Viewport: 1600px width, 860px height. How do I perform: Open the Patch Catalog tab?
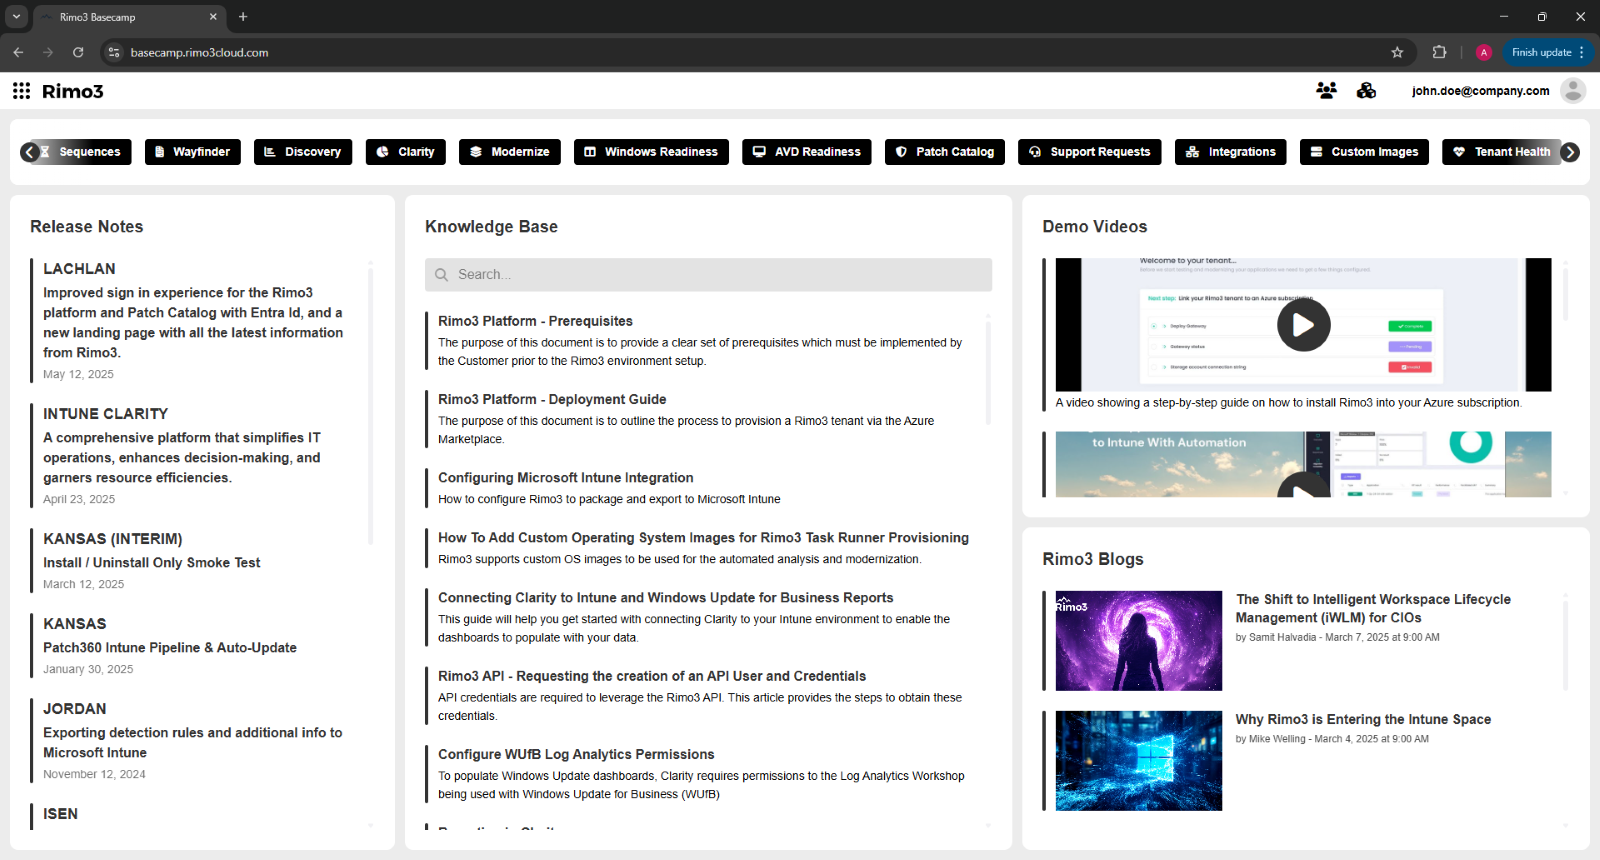(944, 152)
